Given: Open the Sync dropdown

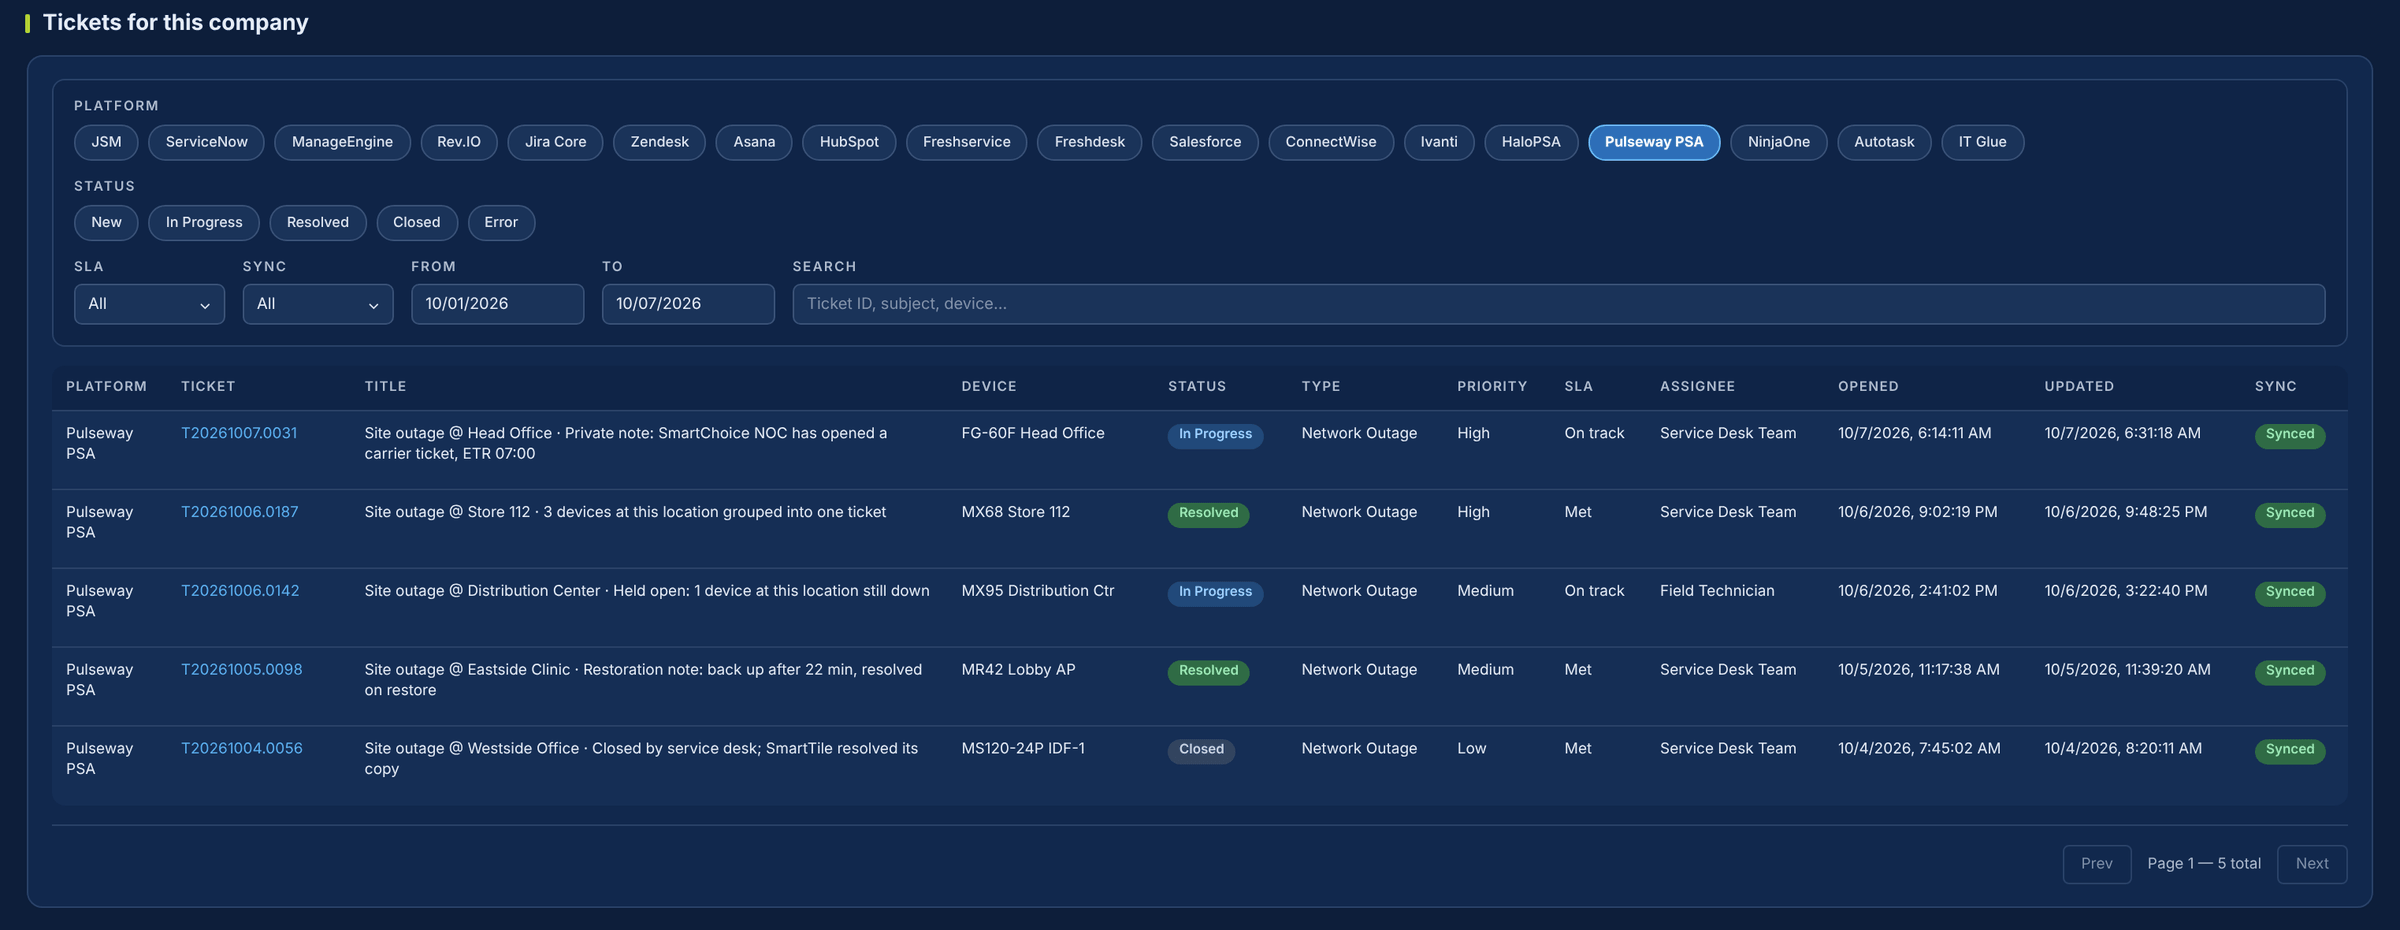Looking at the screenshot, I should click(318, 304).
